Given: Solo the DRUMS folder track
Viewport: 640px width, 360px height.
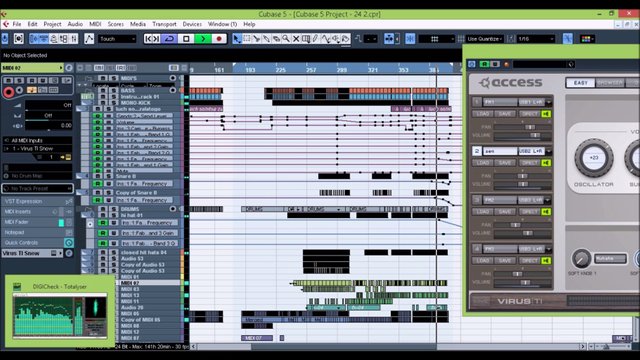Looking at the screenshot, I should 113,209.
